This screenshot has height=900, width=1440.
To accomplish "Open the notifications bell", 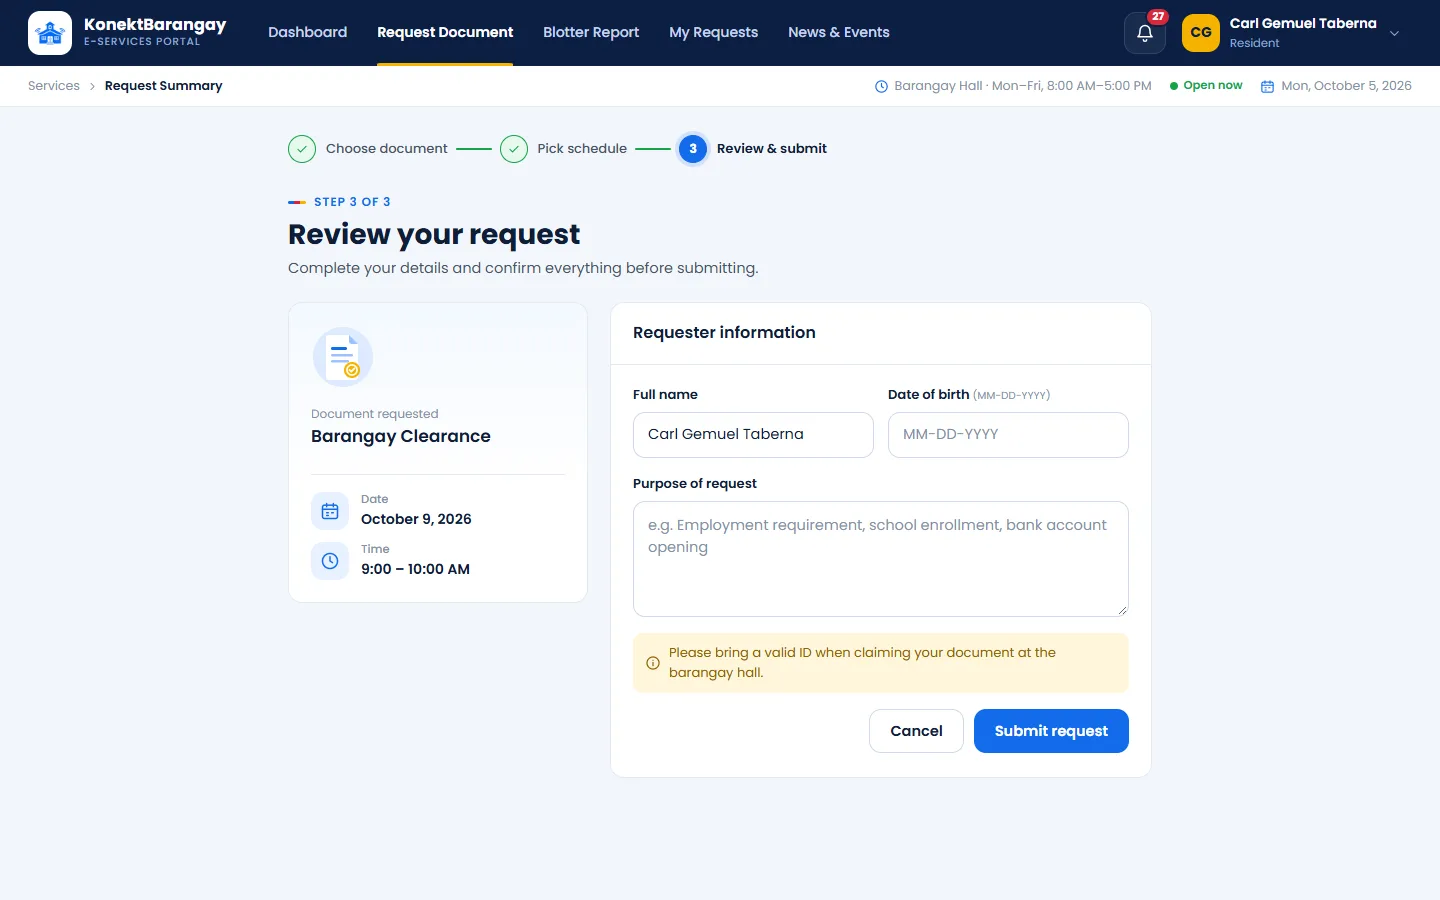I will pyautogui.click(x=1145, y=33).
